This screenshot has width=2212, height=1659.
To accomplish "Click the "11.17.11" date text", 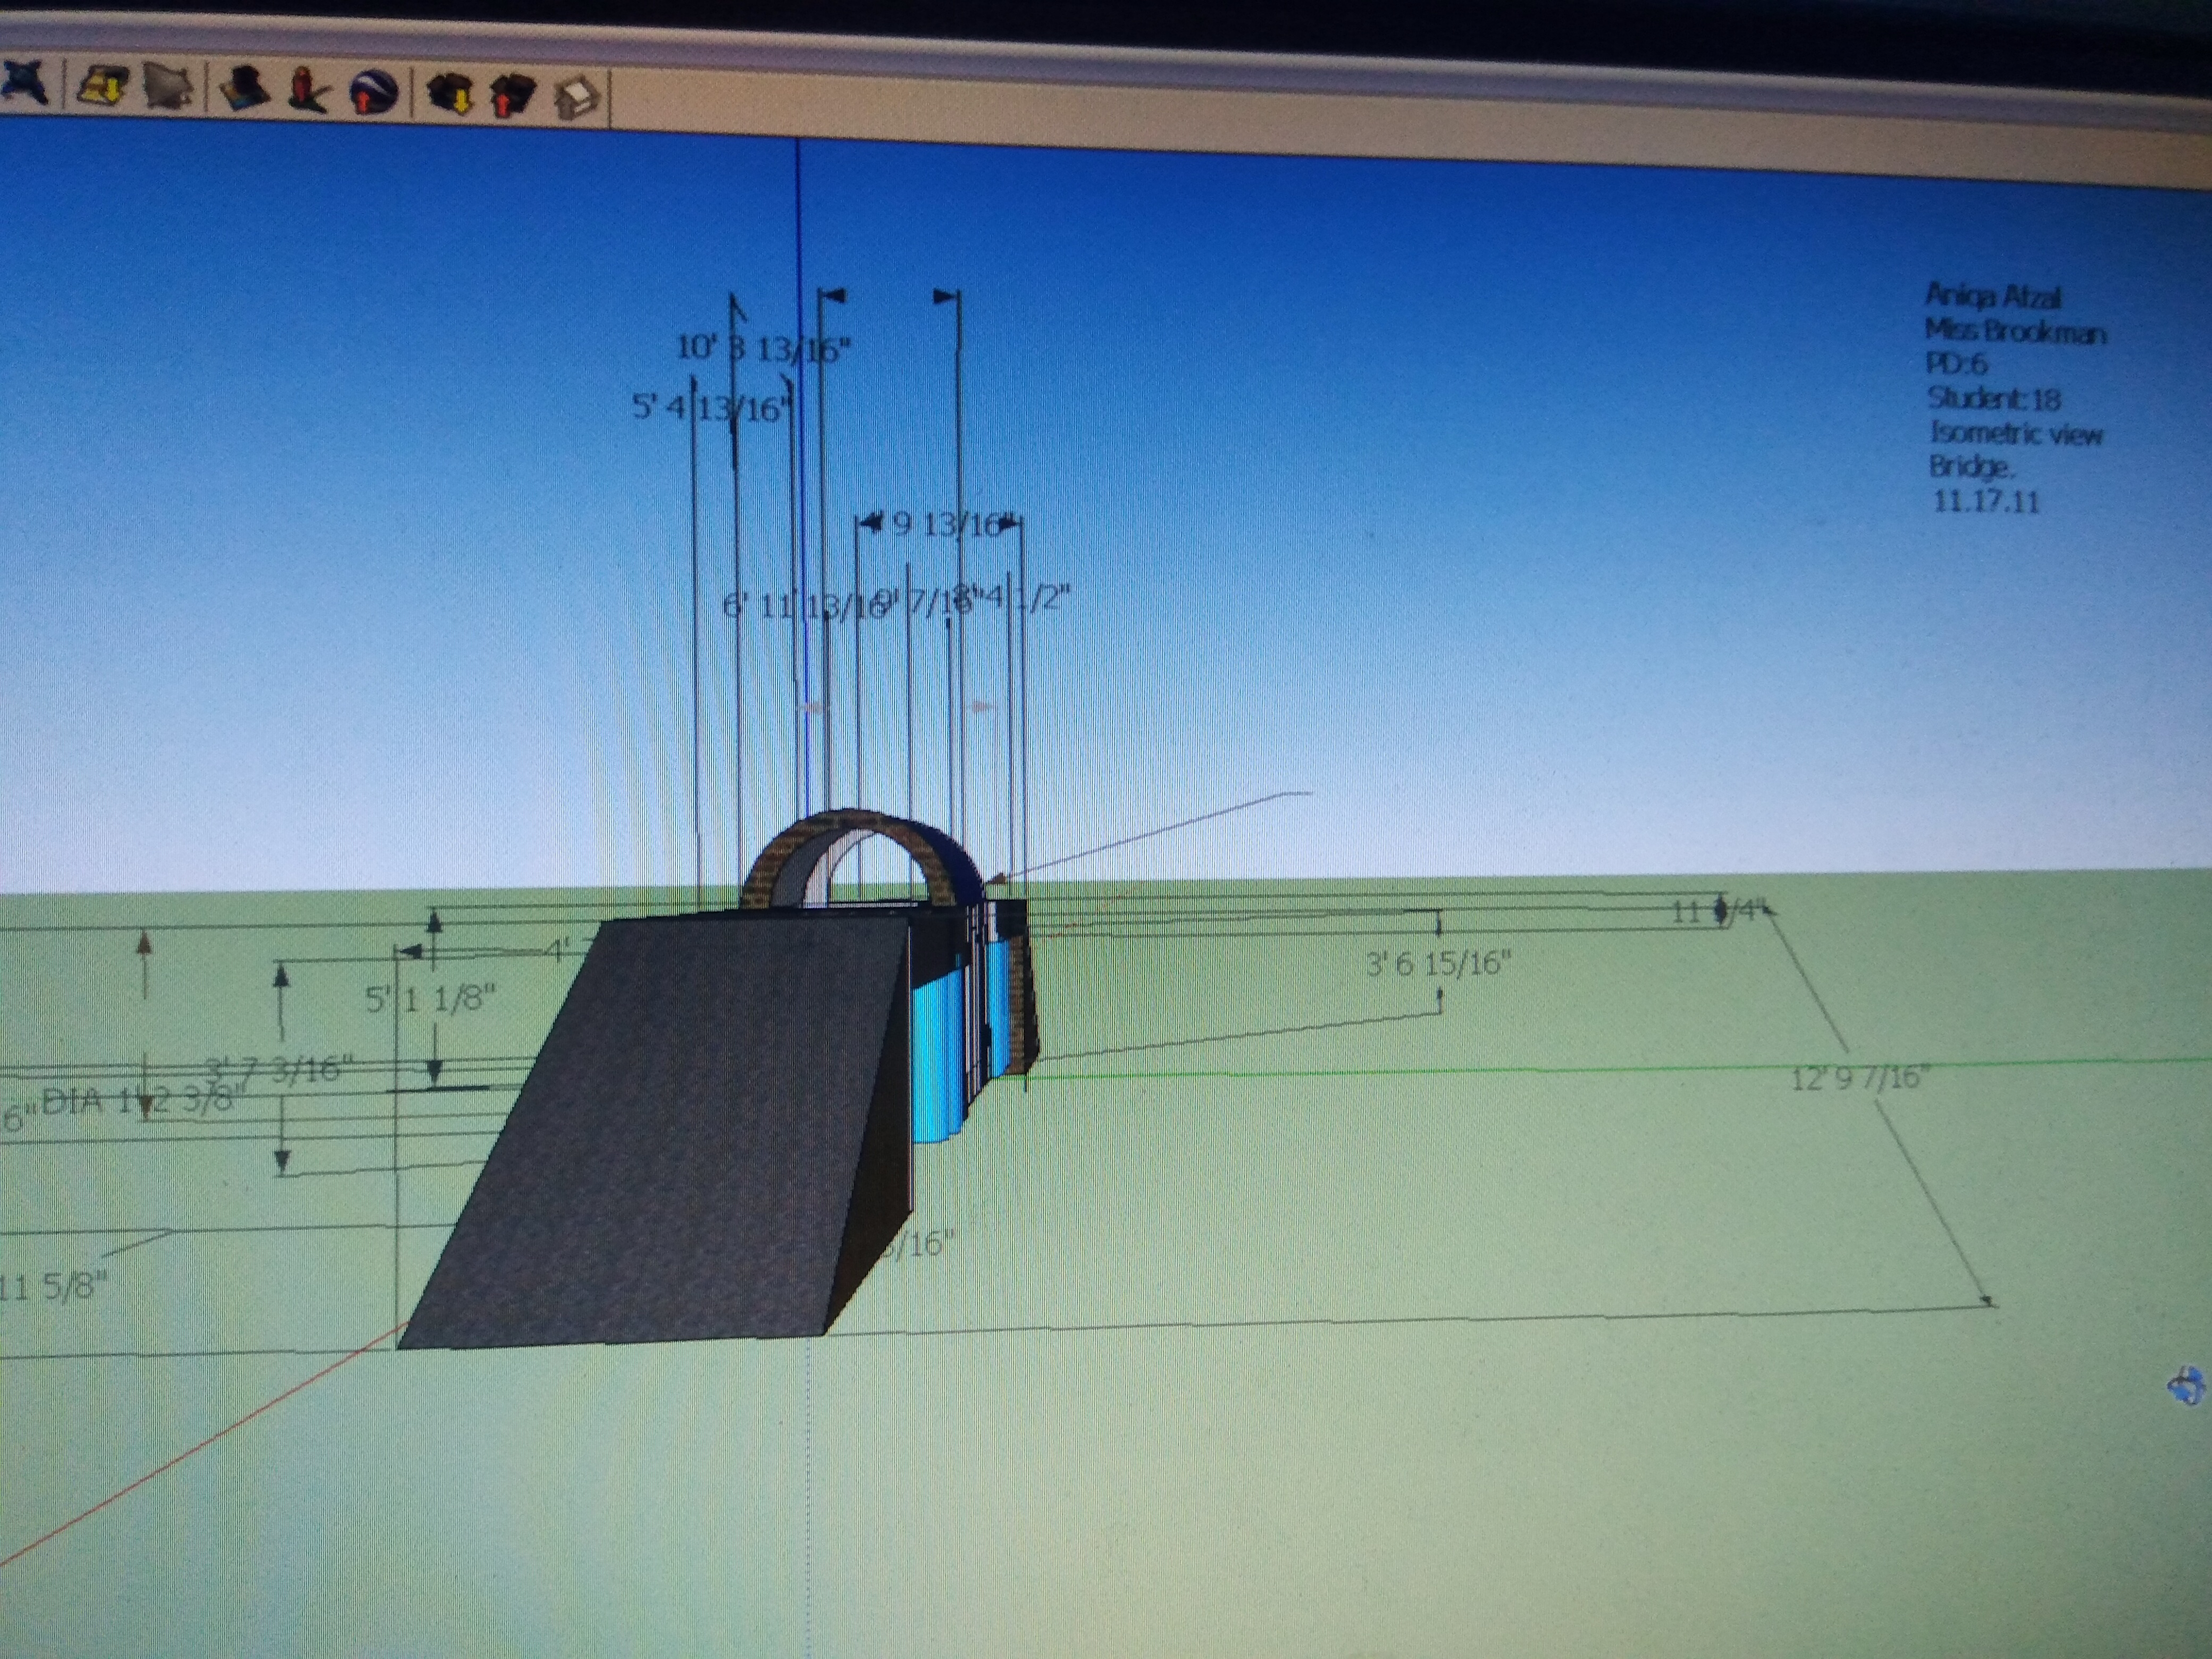I will click(x=1986, y=501).
